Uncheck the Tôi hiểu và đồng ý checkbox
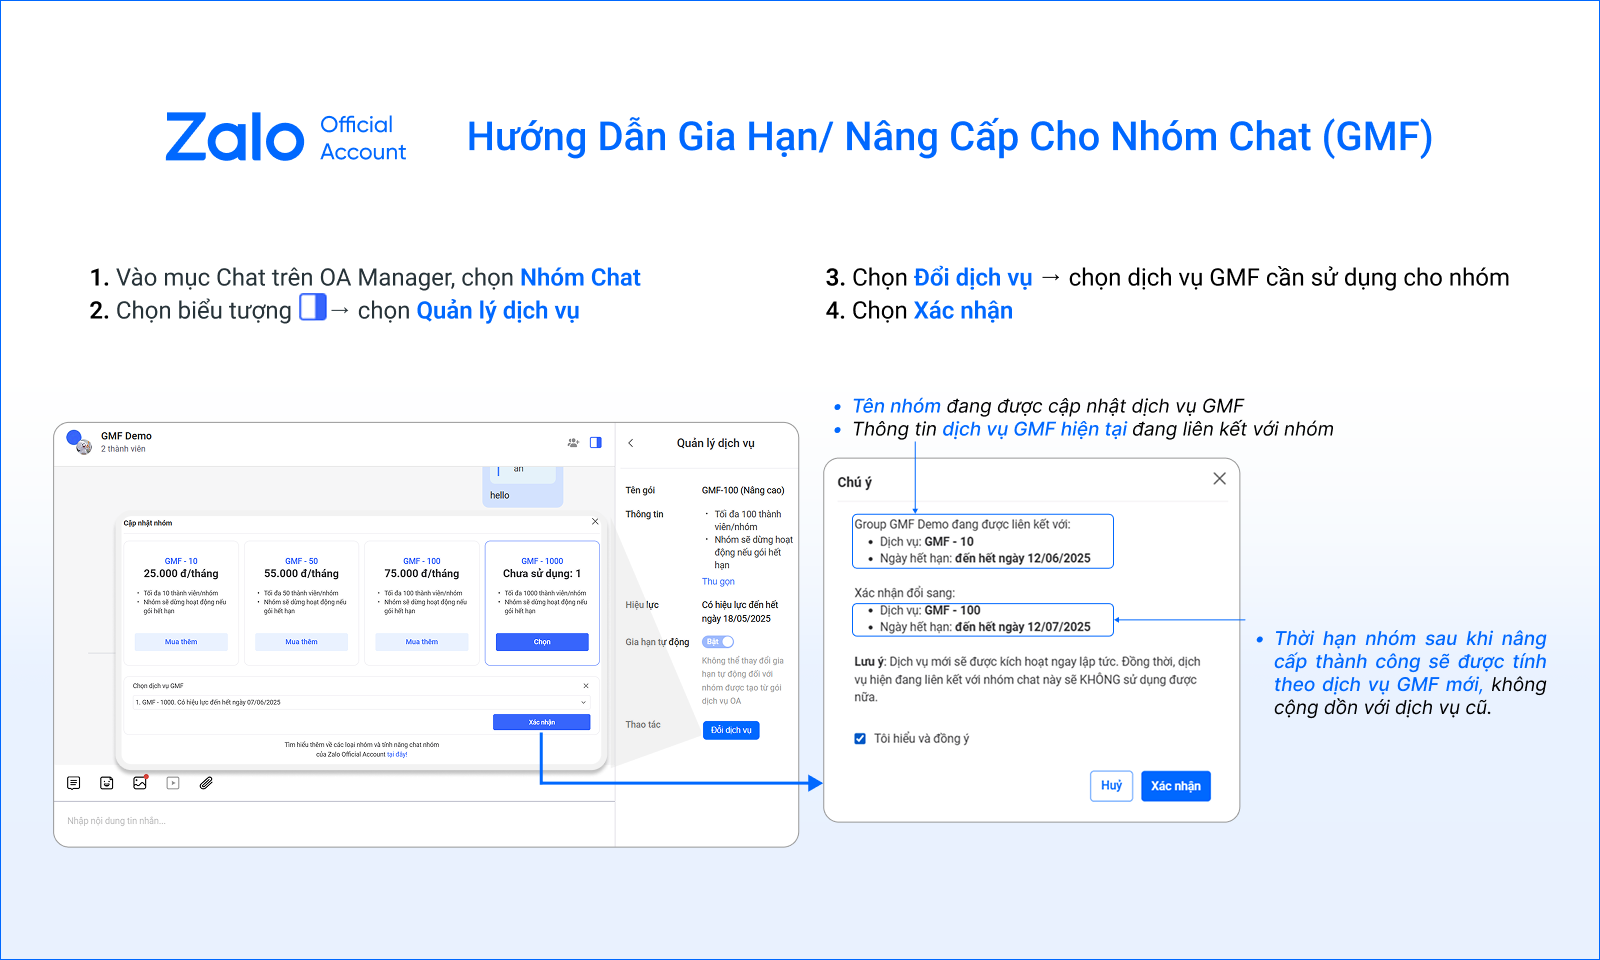The height and width of the screenshot is (960, 1600). (x=860, y=739)
